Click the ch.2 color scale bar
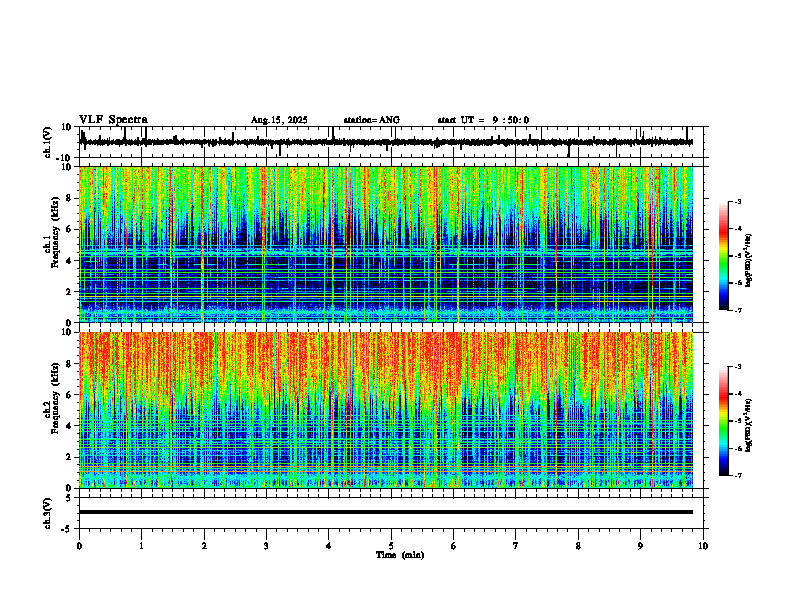This screenshot has width=792, height=612. click(724, 421)
